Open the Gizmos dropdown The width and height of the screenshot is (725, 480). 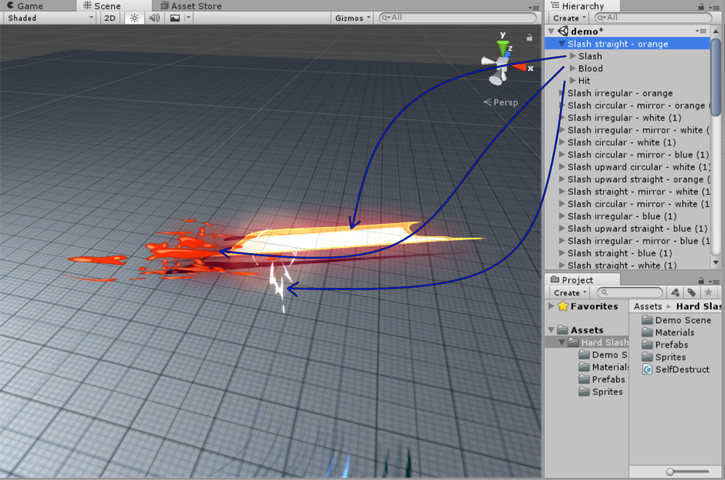click(352, 18)
